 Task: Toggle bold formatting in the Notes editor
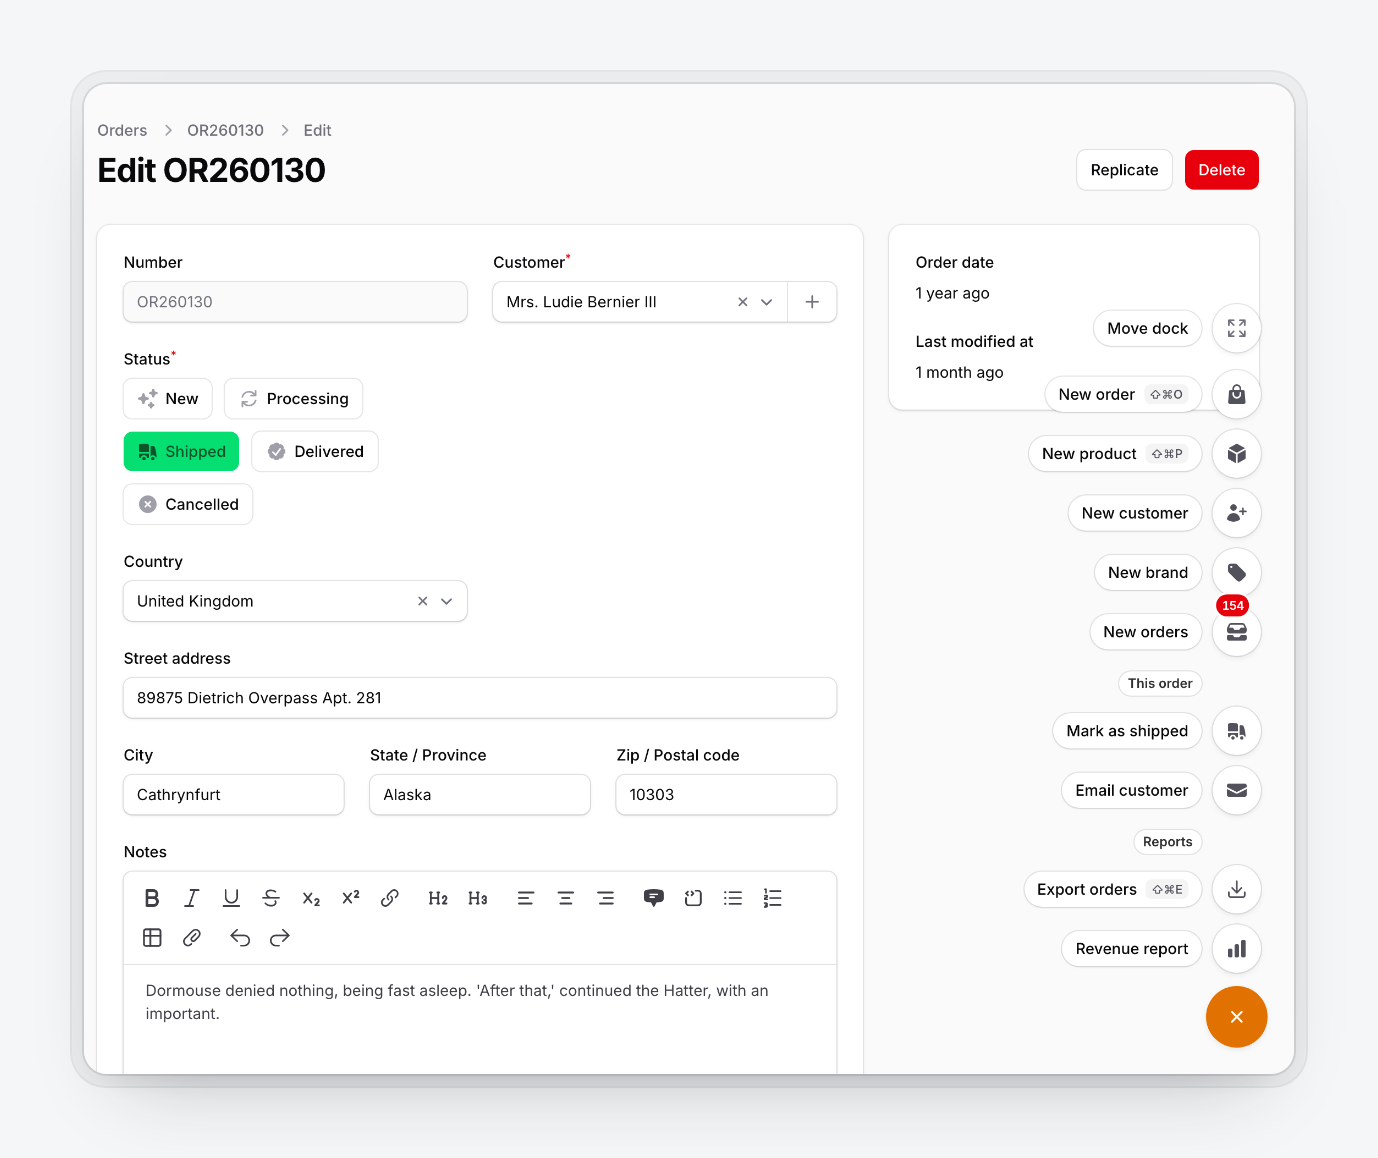click(152, 898)
